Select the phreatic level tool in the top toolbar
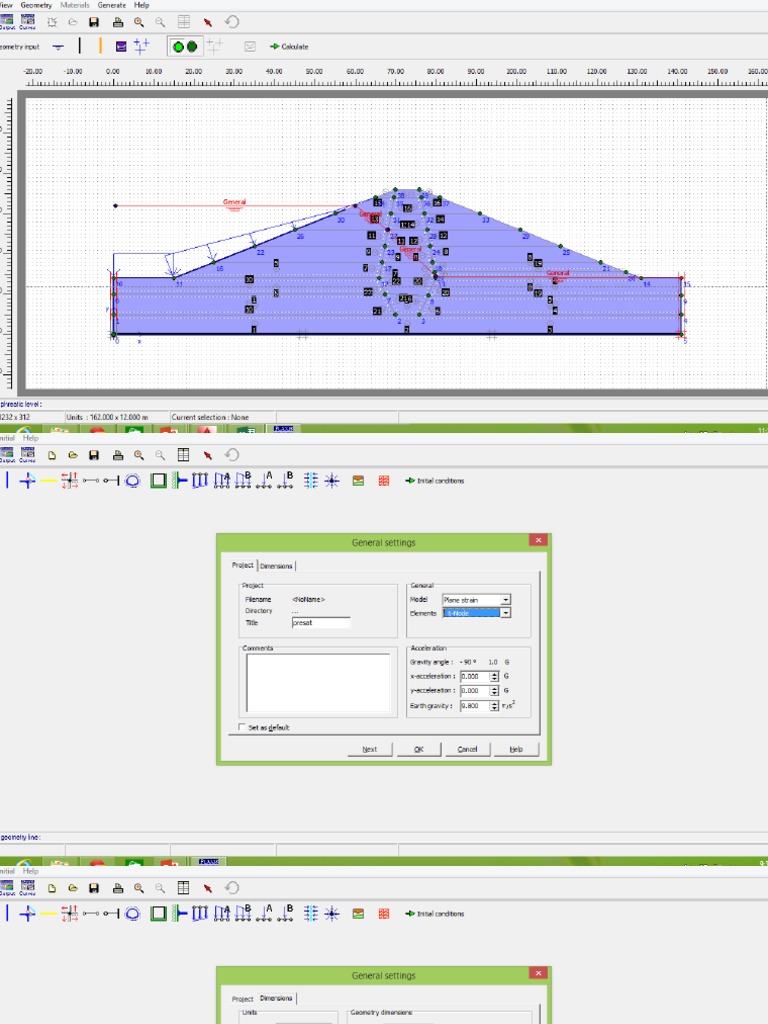Viewport: 768px width, 1024px height. (x=58, y=46)
